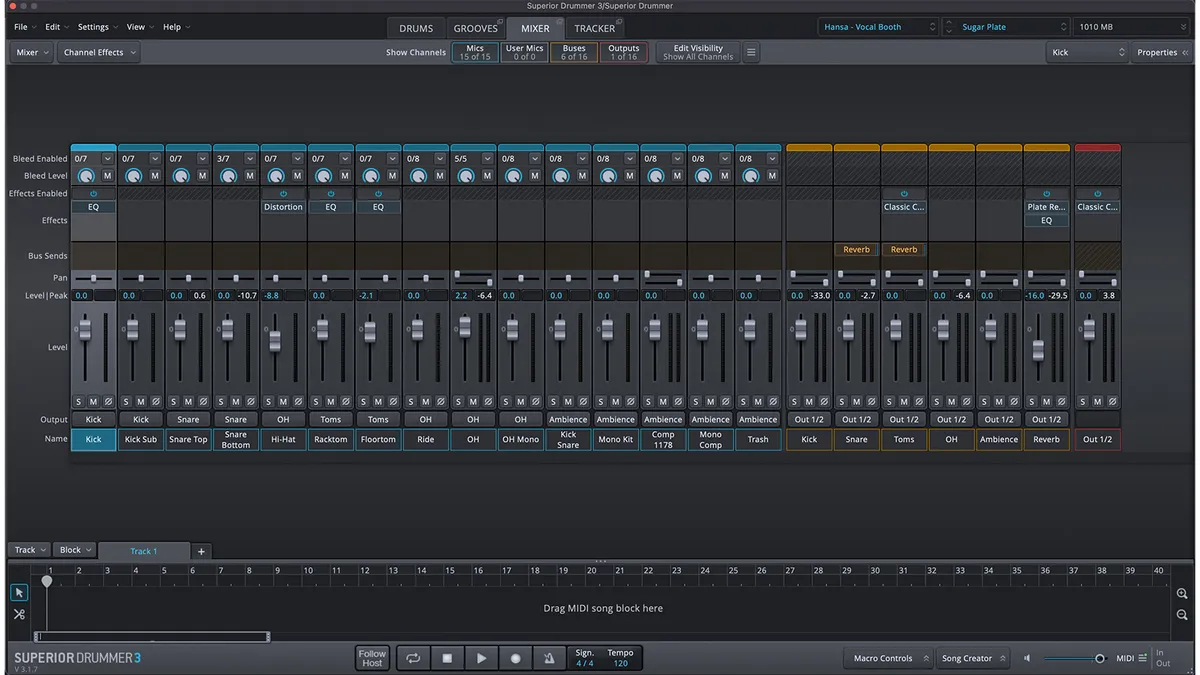Zoom out on the song track timeline
This screenshot has height=675, width=1200.
pos(1183,615)
